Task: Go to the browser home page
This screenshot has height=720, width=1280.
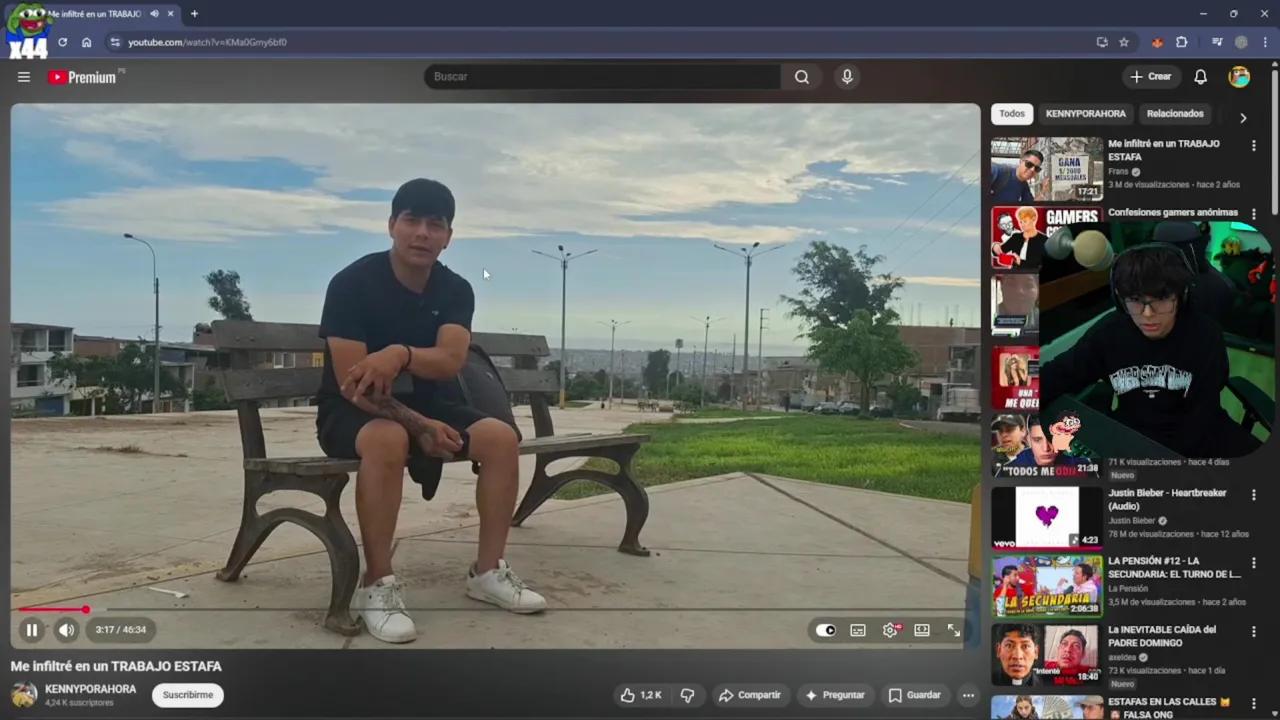Action: click(86, 42)
